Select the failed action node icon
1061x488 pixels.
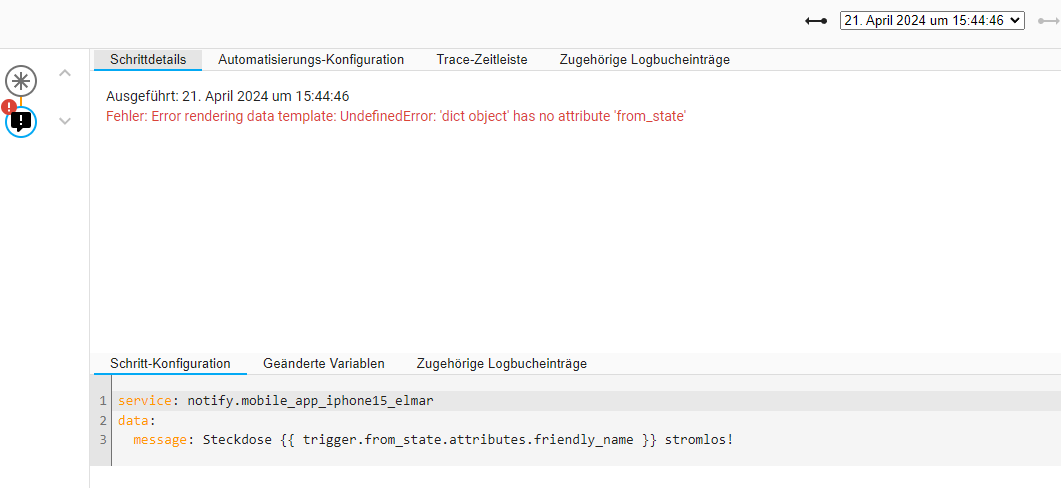21,122
